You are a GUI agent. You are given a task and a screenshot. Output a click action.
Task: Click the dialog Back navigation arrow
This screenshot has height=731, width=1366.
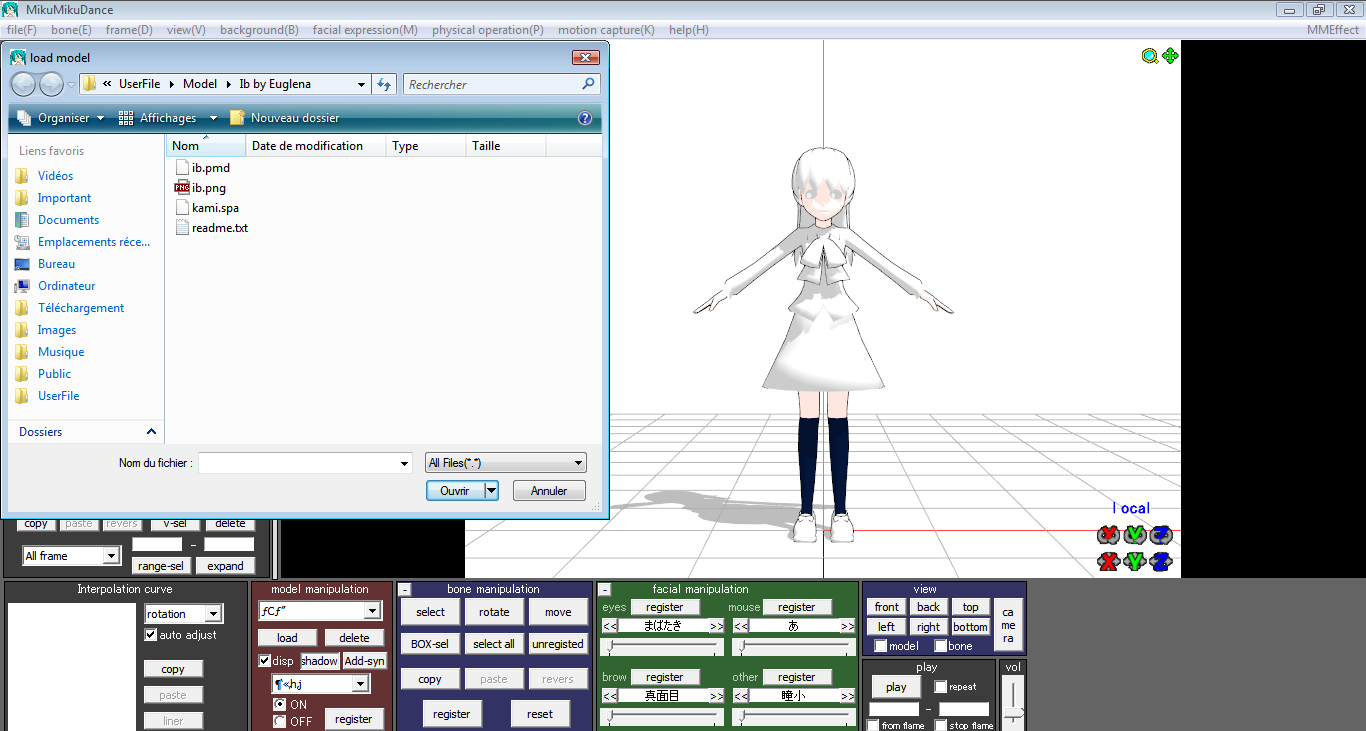click(x=23, y=84)
